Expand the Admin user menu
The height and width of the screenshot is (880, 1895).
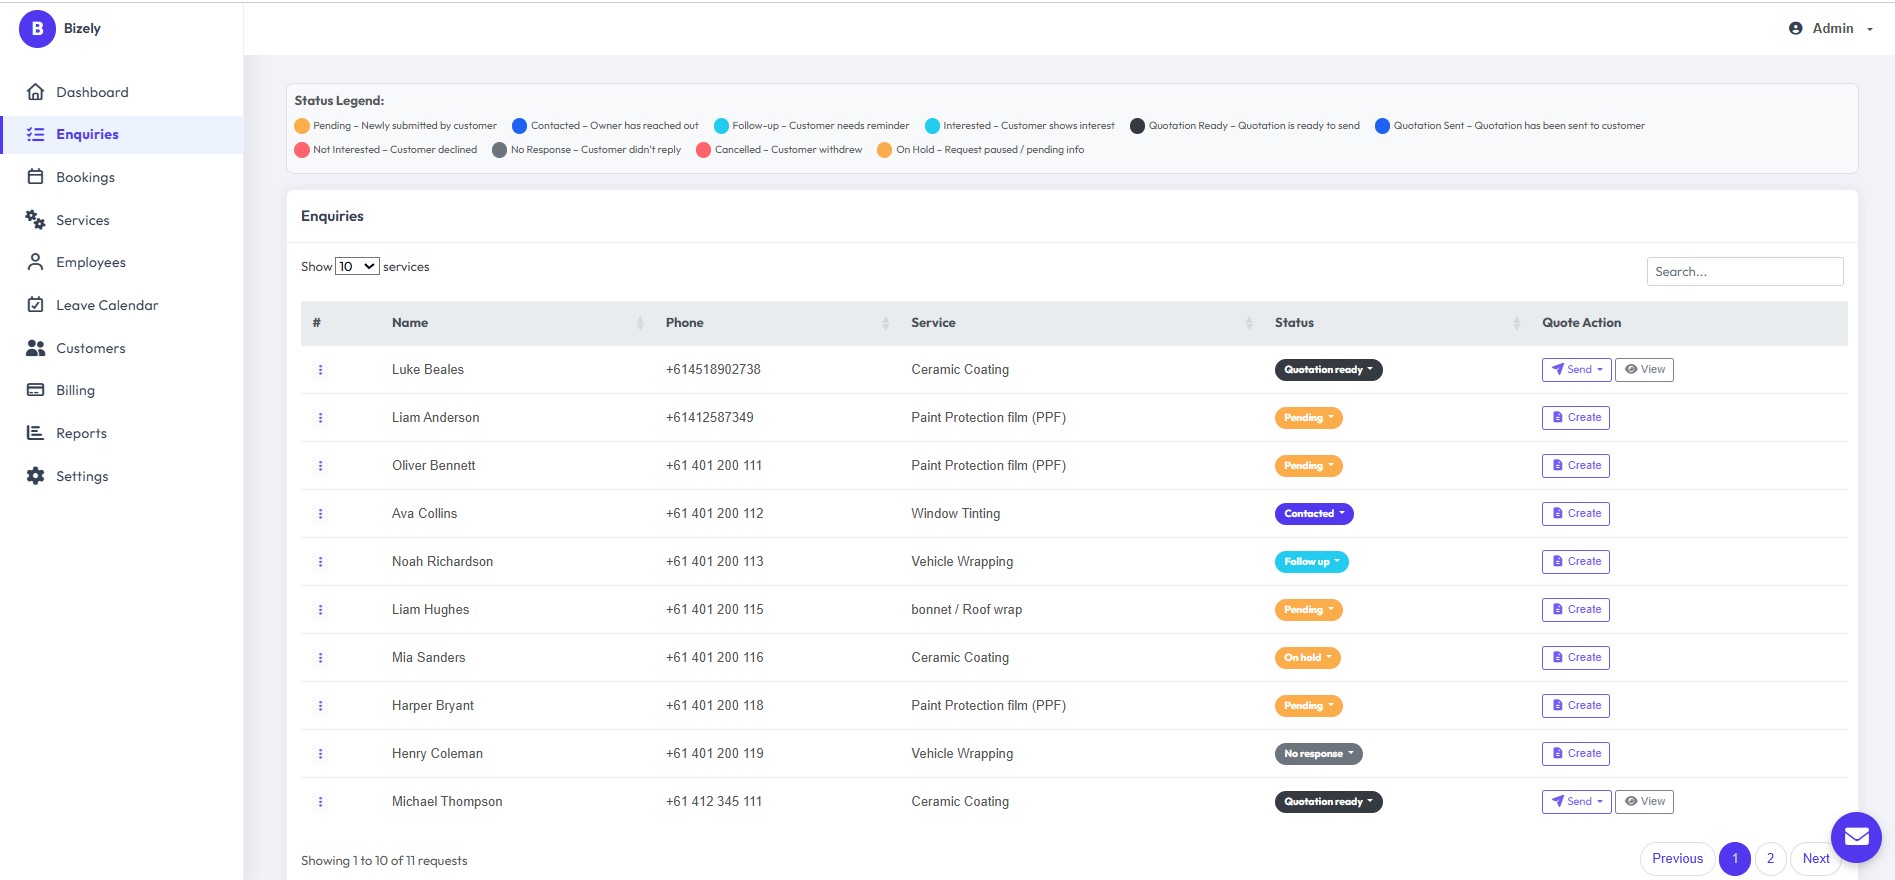point(1831,28)
